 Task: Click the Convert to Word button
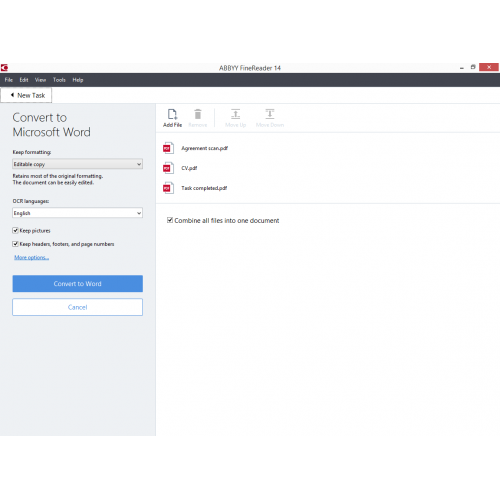[x=77, y=284]
